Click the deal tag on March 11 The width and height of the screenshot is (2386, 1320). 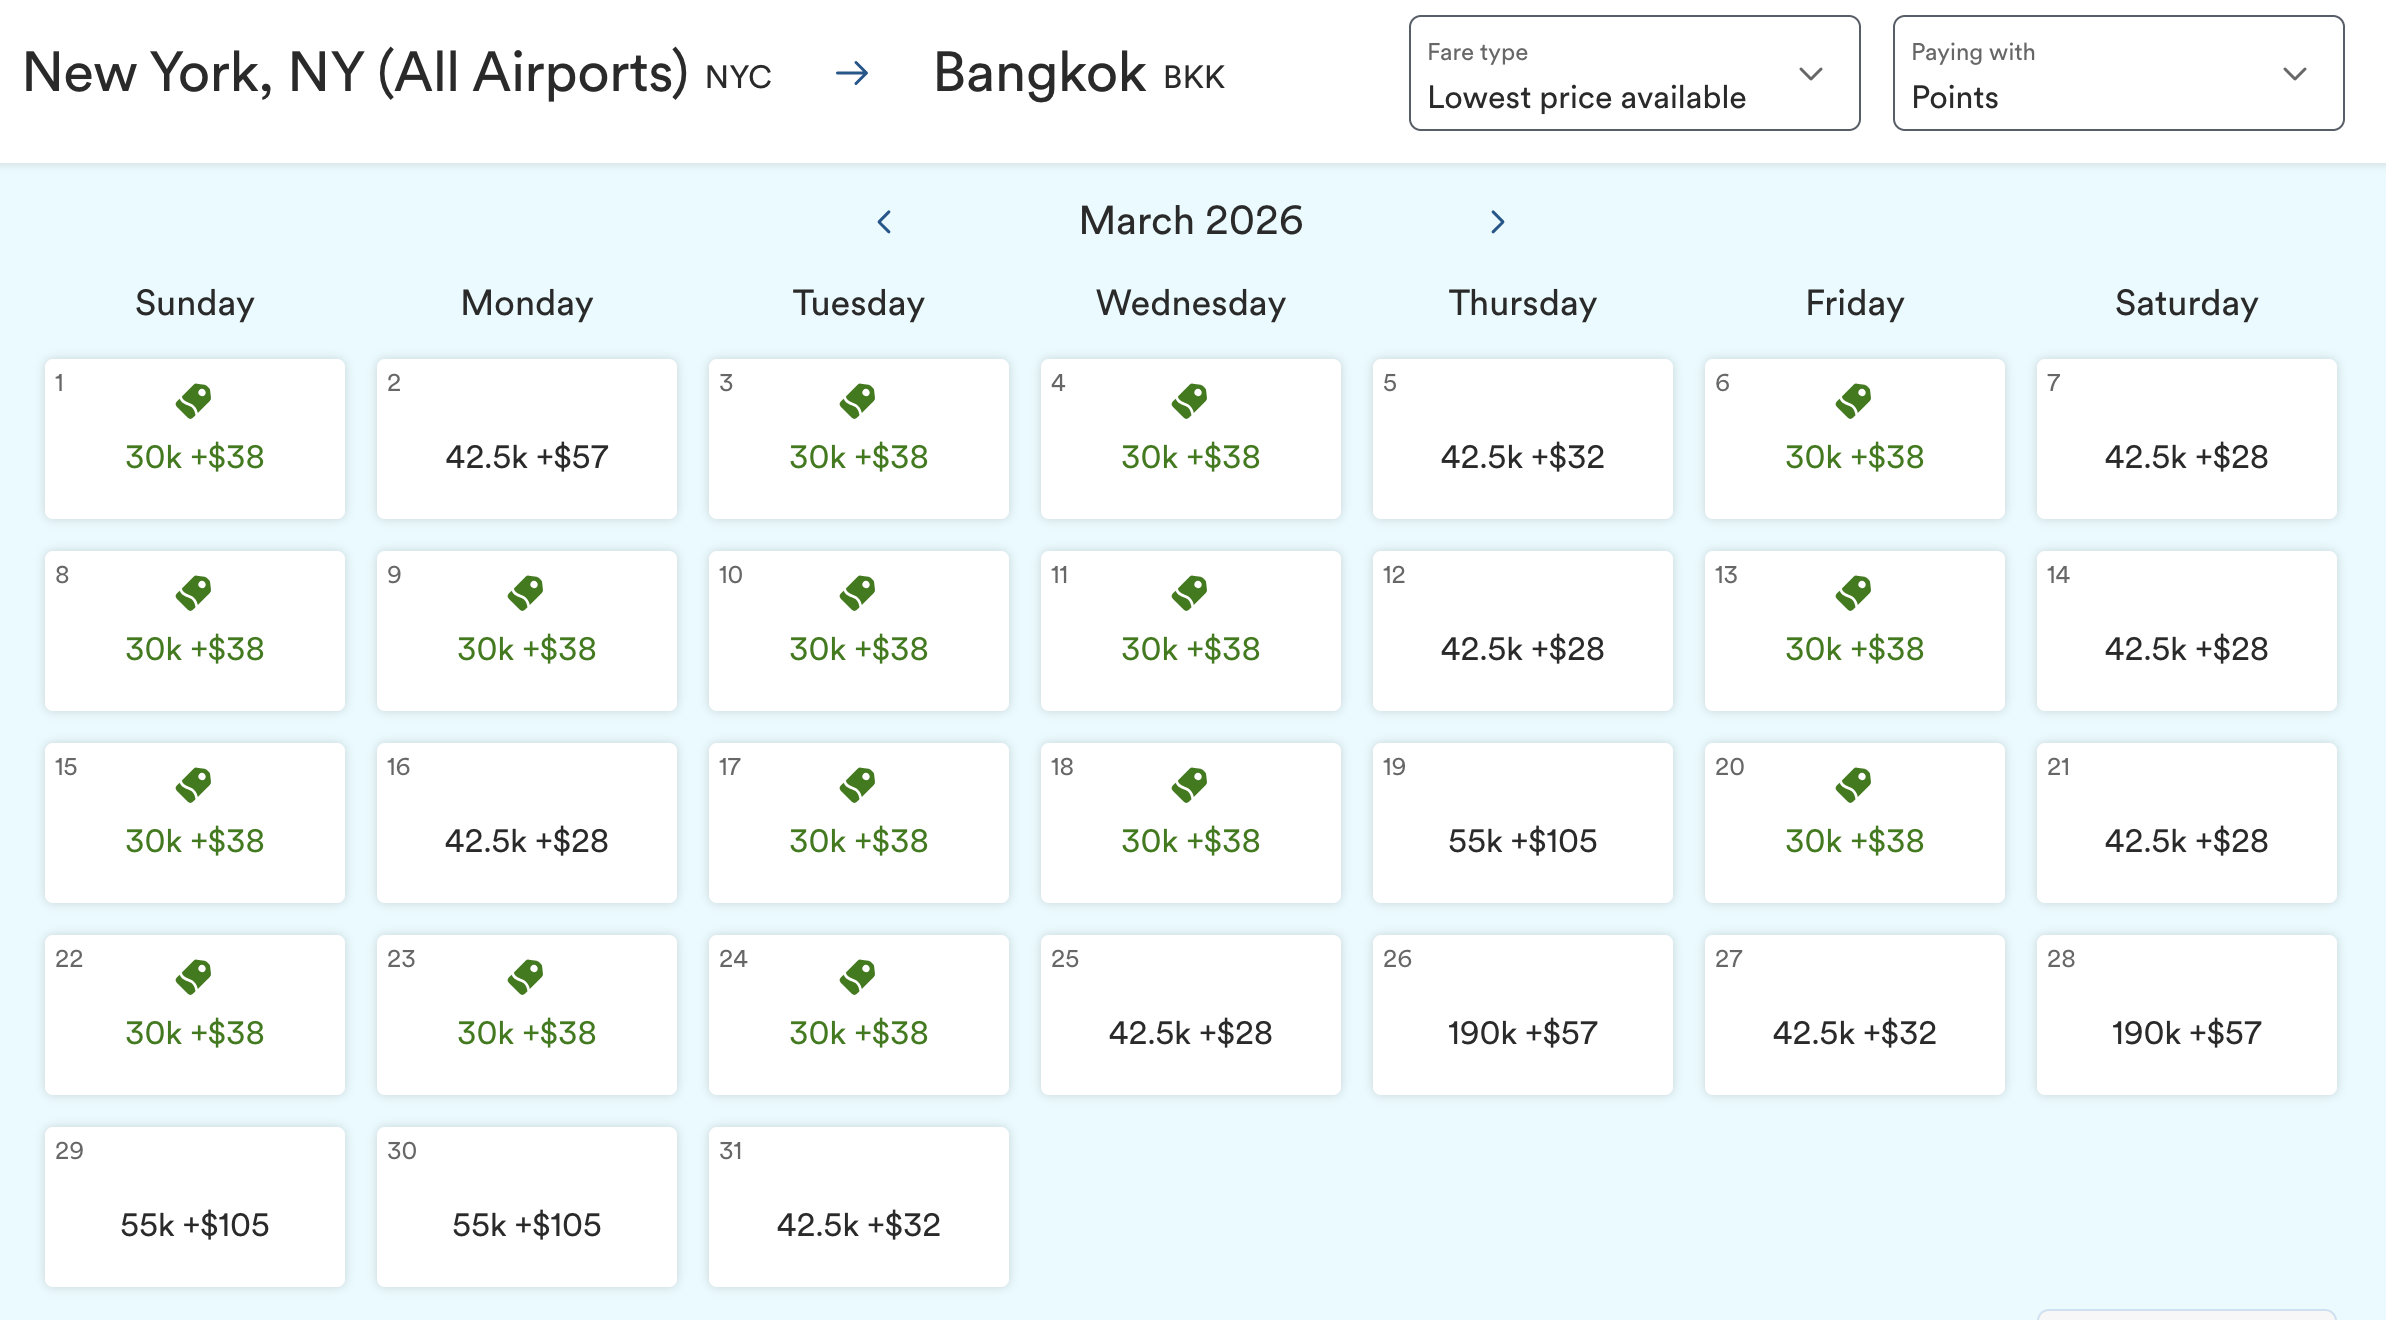point(1190,591)
